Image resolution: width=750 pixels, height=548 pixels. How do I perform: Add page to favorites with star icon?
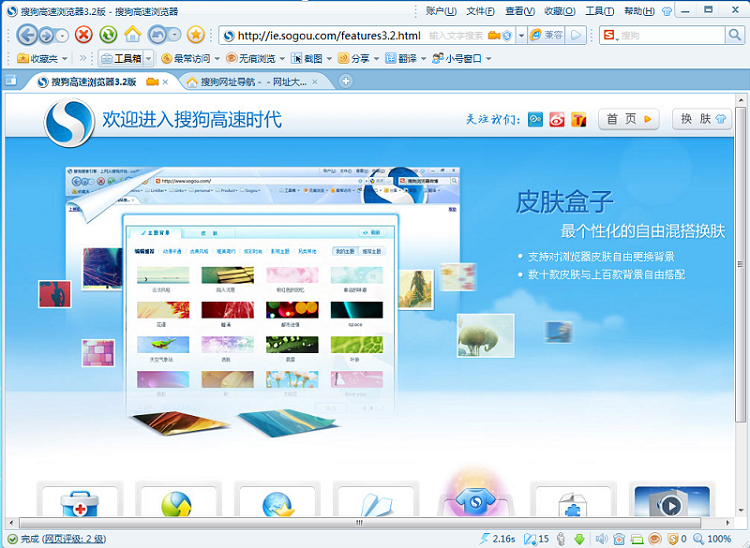click(x=196, y=34)
